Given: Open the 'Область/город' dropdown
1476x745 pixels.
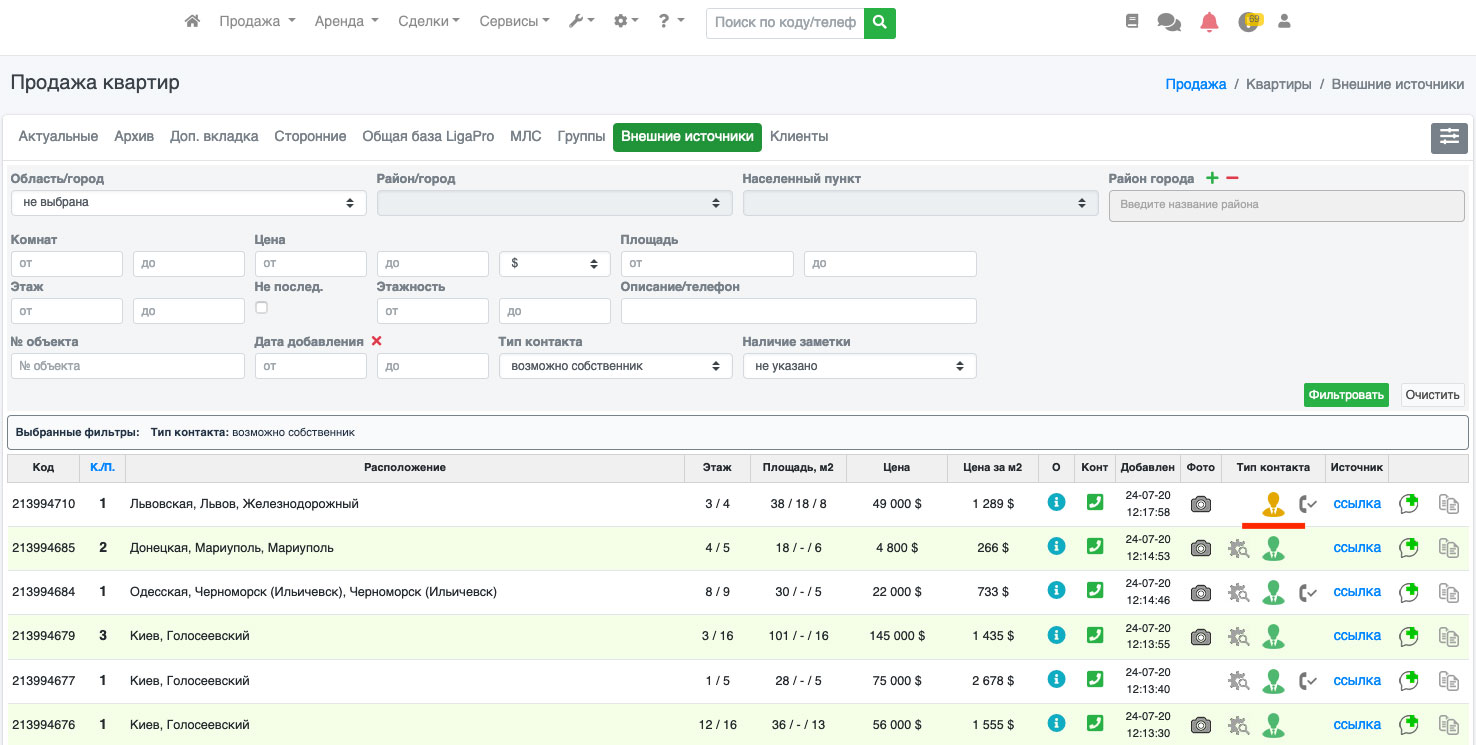Looking at the screenshot, I should coord(188,203).
